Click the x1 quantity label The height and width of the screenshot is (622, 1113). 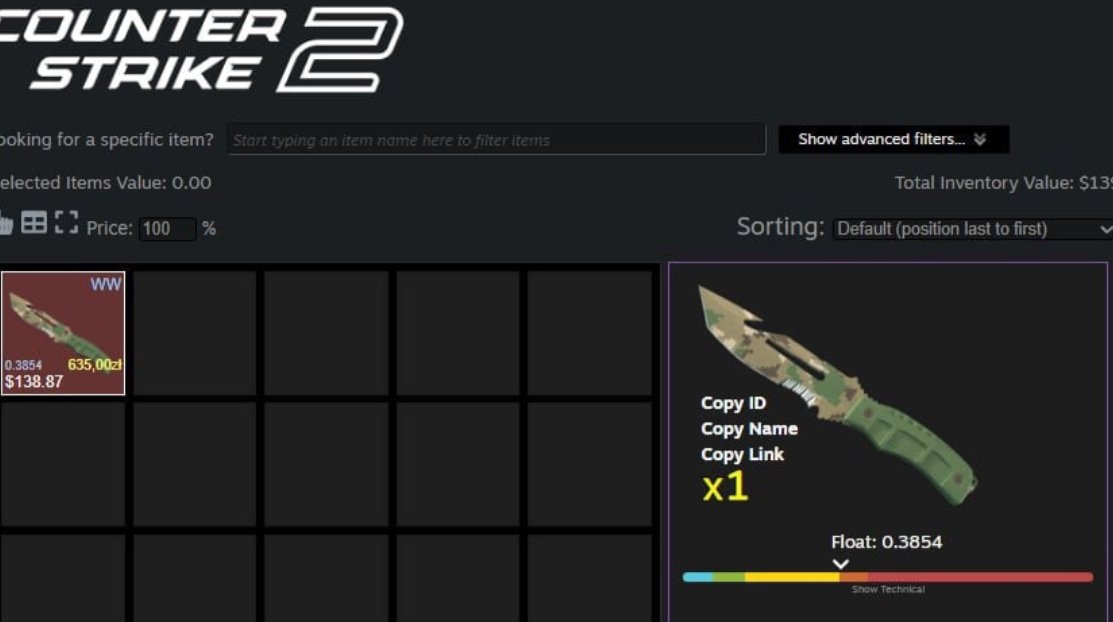[725, 487]
